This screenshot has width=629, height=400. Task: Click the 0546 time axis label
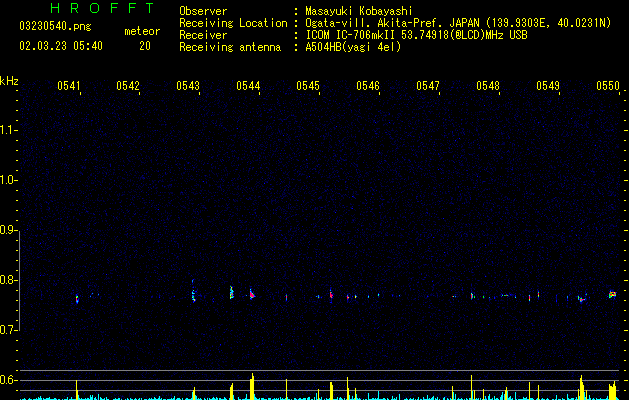pos(368,86)
